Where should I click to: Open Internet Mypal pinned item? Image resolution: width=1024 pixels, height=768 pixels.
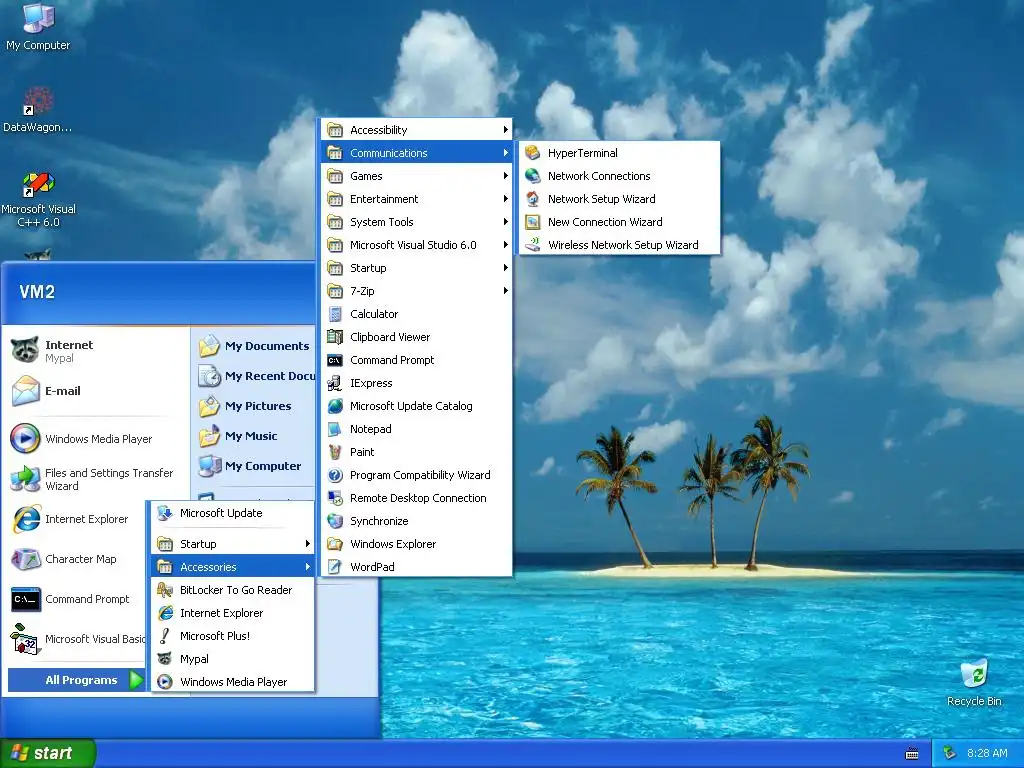[x=95, y=351]
